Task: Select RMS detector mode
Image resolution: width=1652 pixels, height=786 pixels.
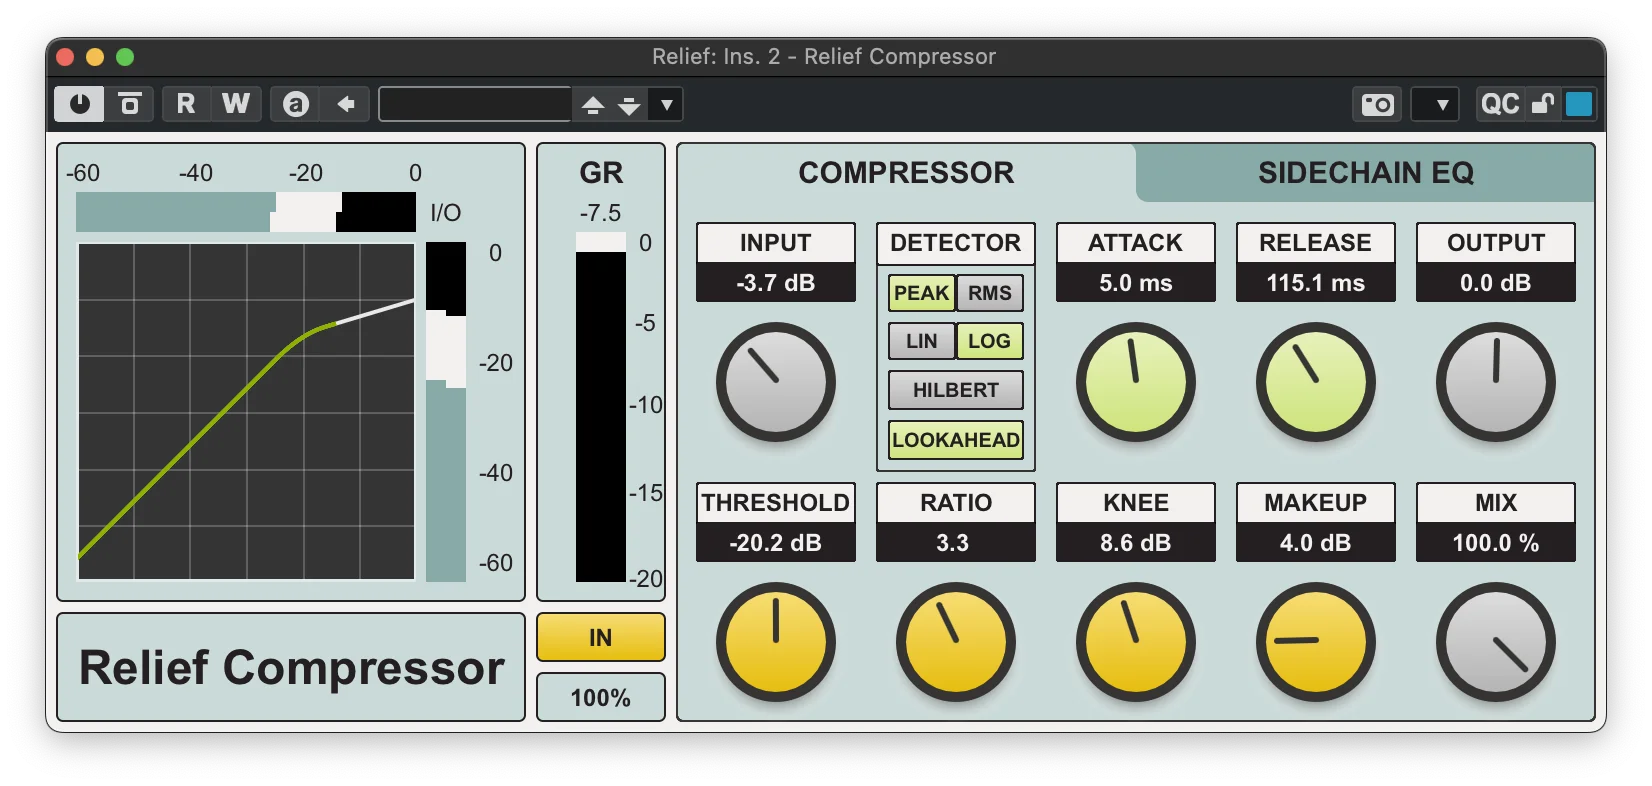Action: pyautogui.click(x=990, y=293)
